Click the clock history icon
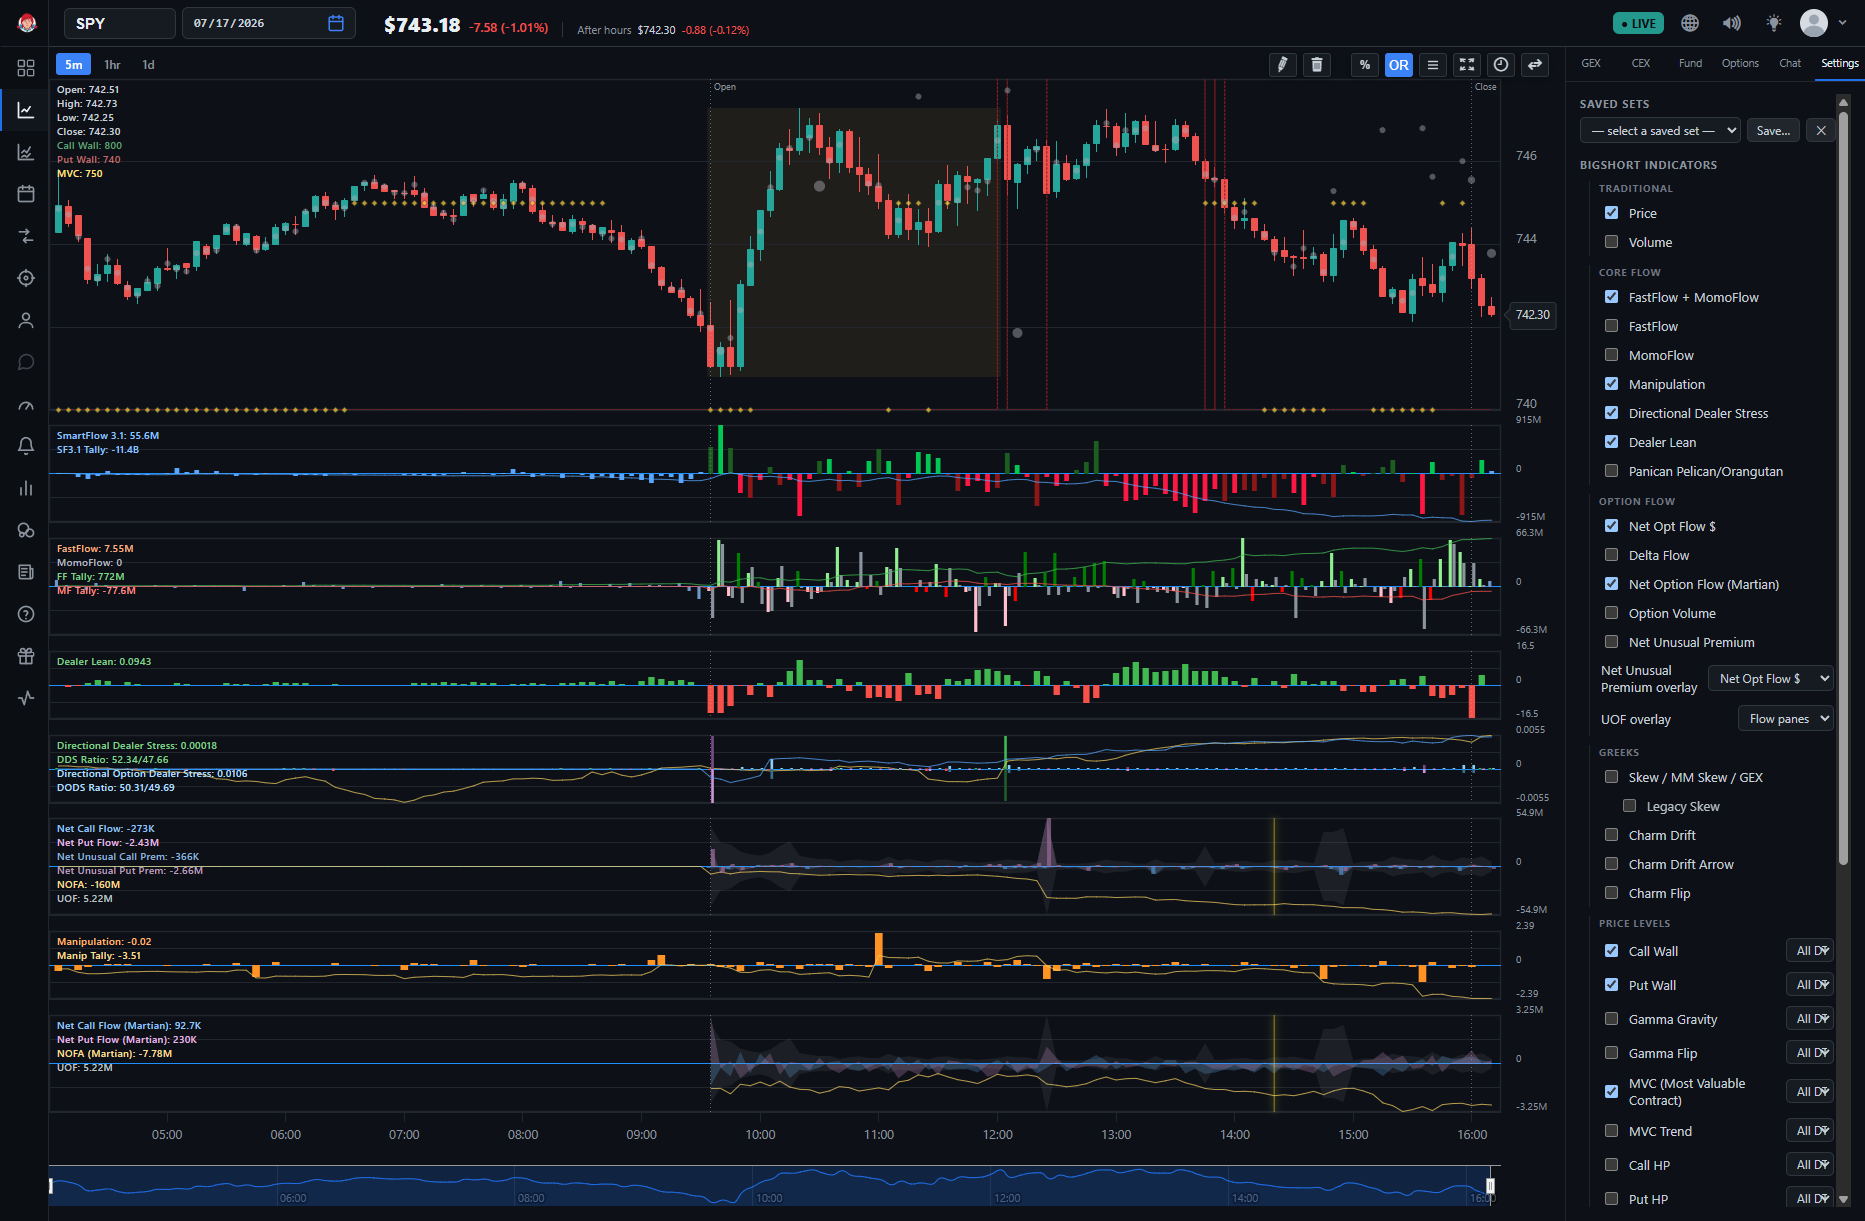 coord(1501,65)
